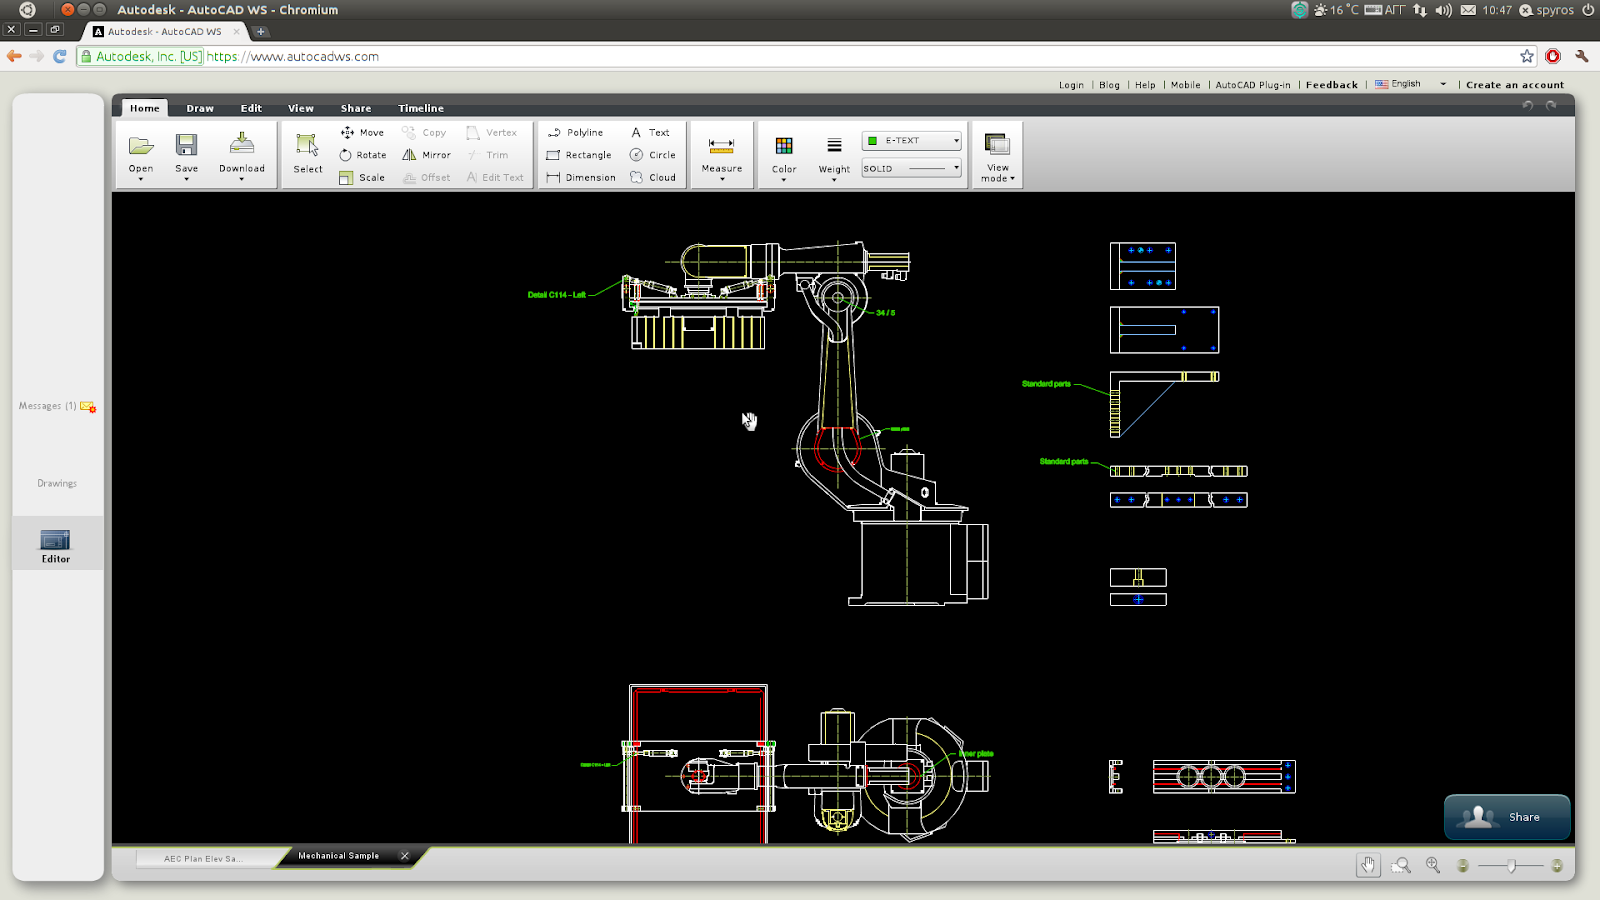This screenshot has width=1600, height=900.
Task: Select the zoom window tool
Action: (1401, 865)
